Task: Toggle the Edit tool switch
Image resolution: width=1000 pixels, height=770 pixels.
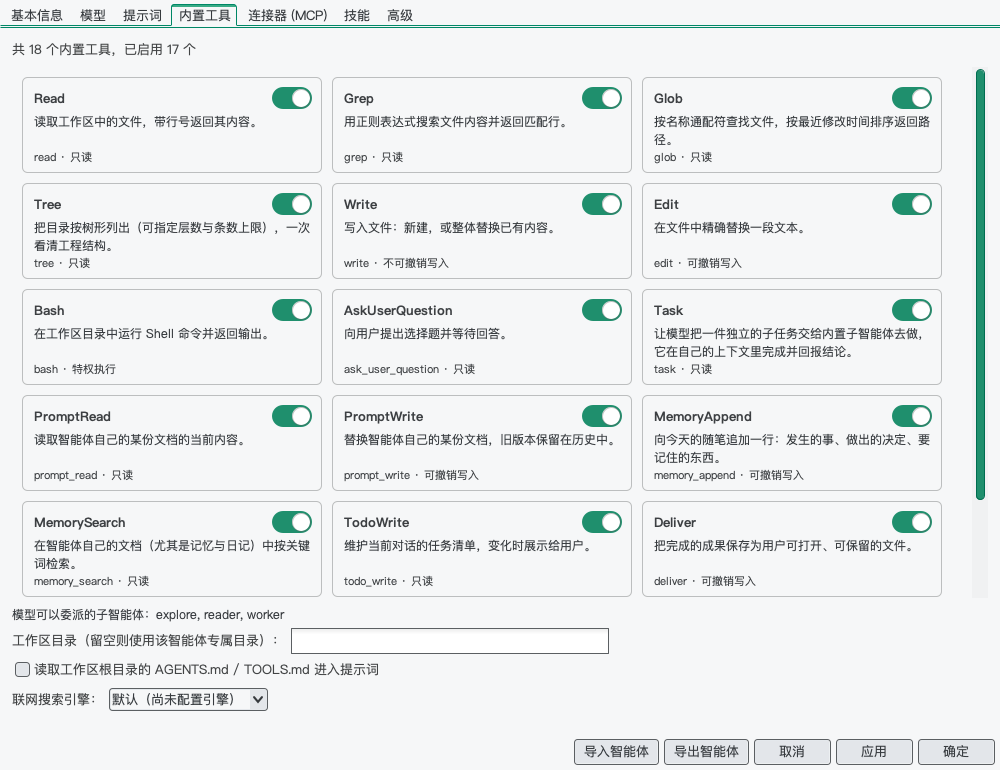Action: 911,204
